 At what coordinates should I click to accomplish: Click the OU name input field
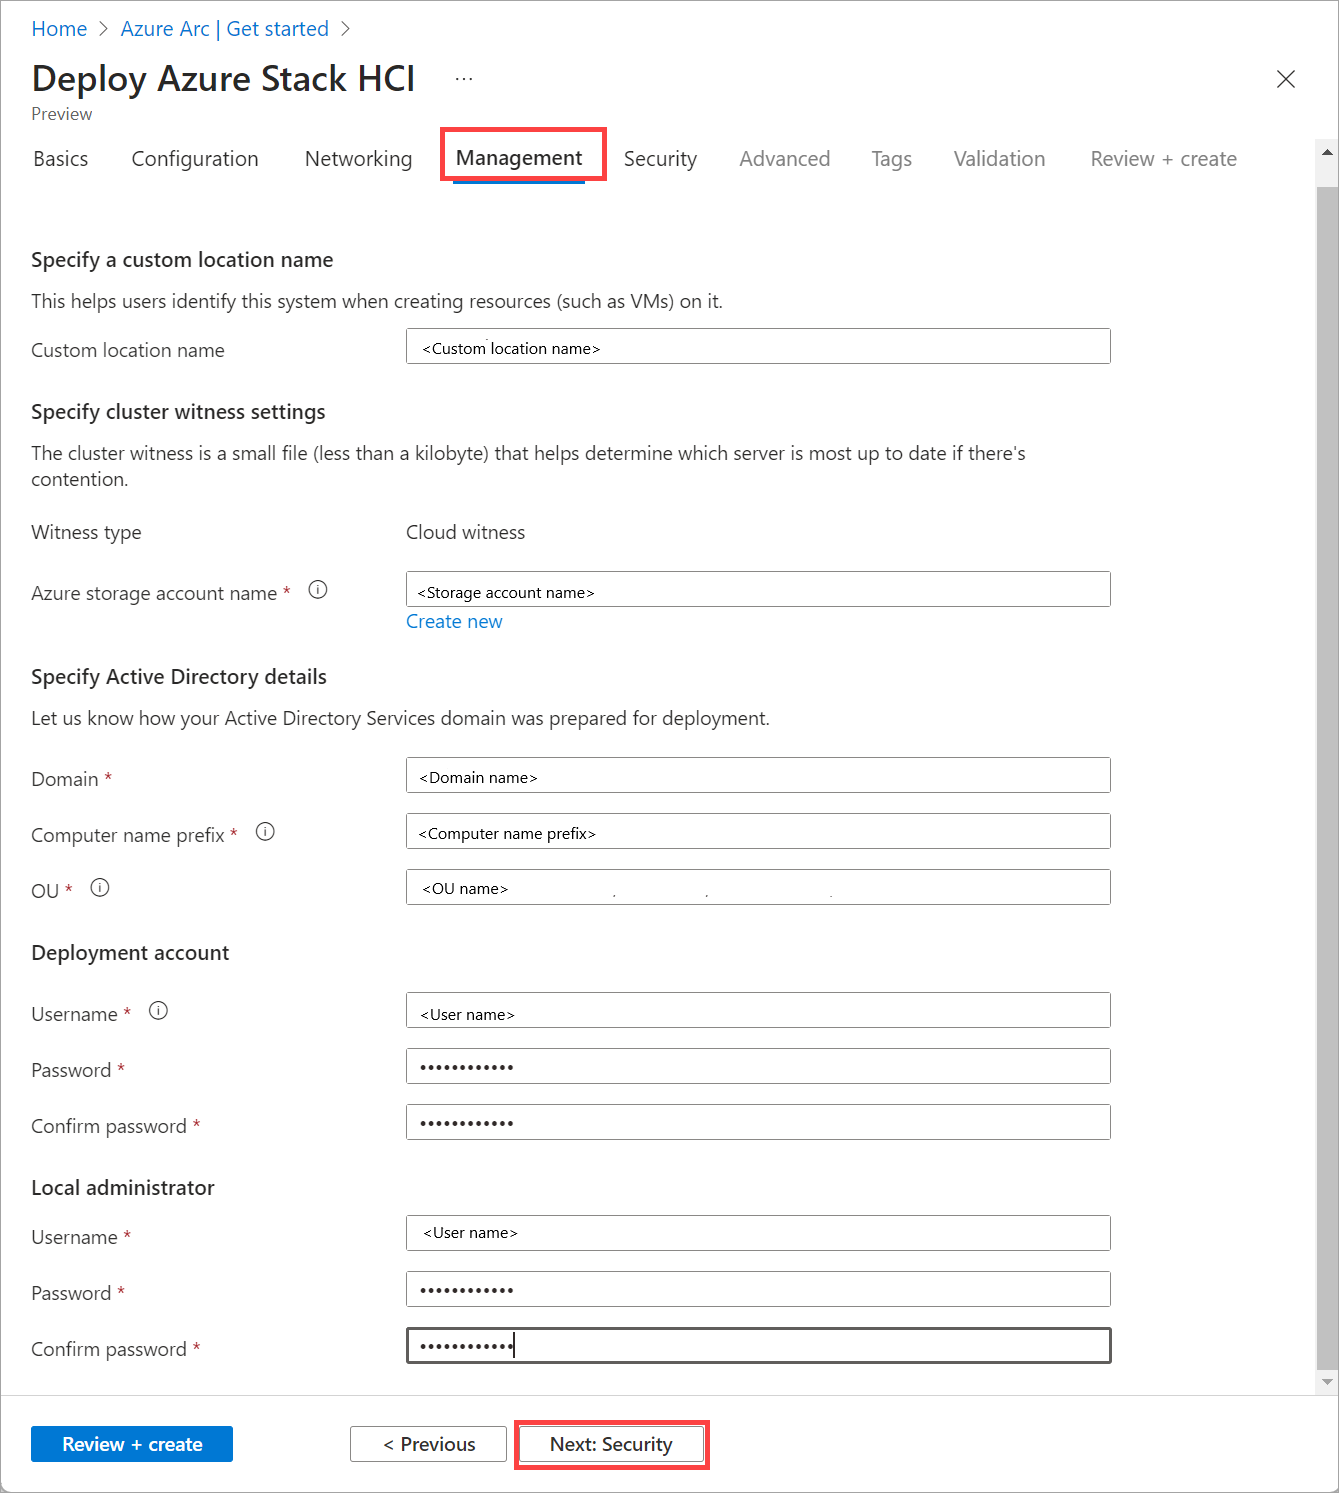pos(758,887)
